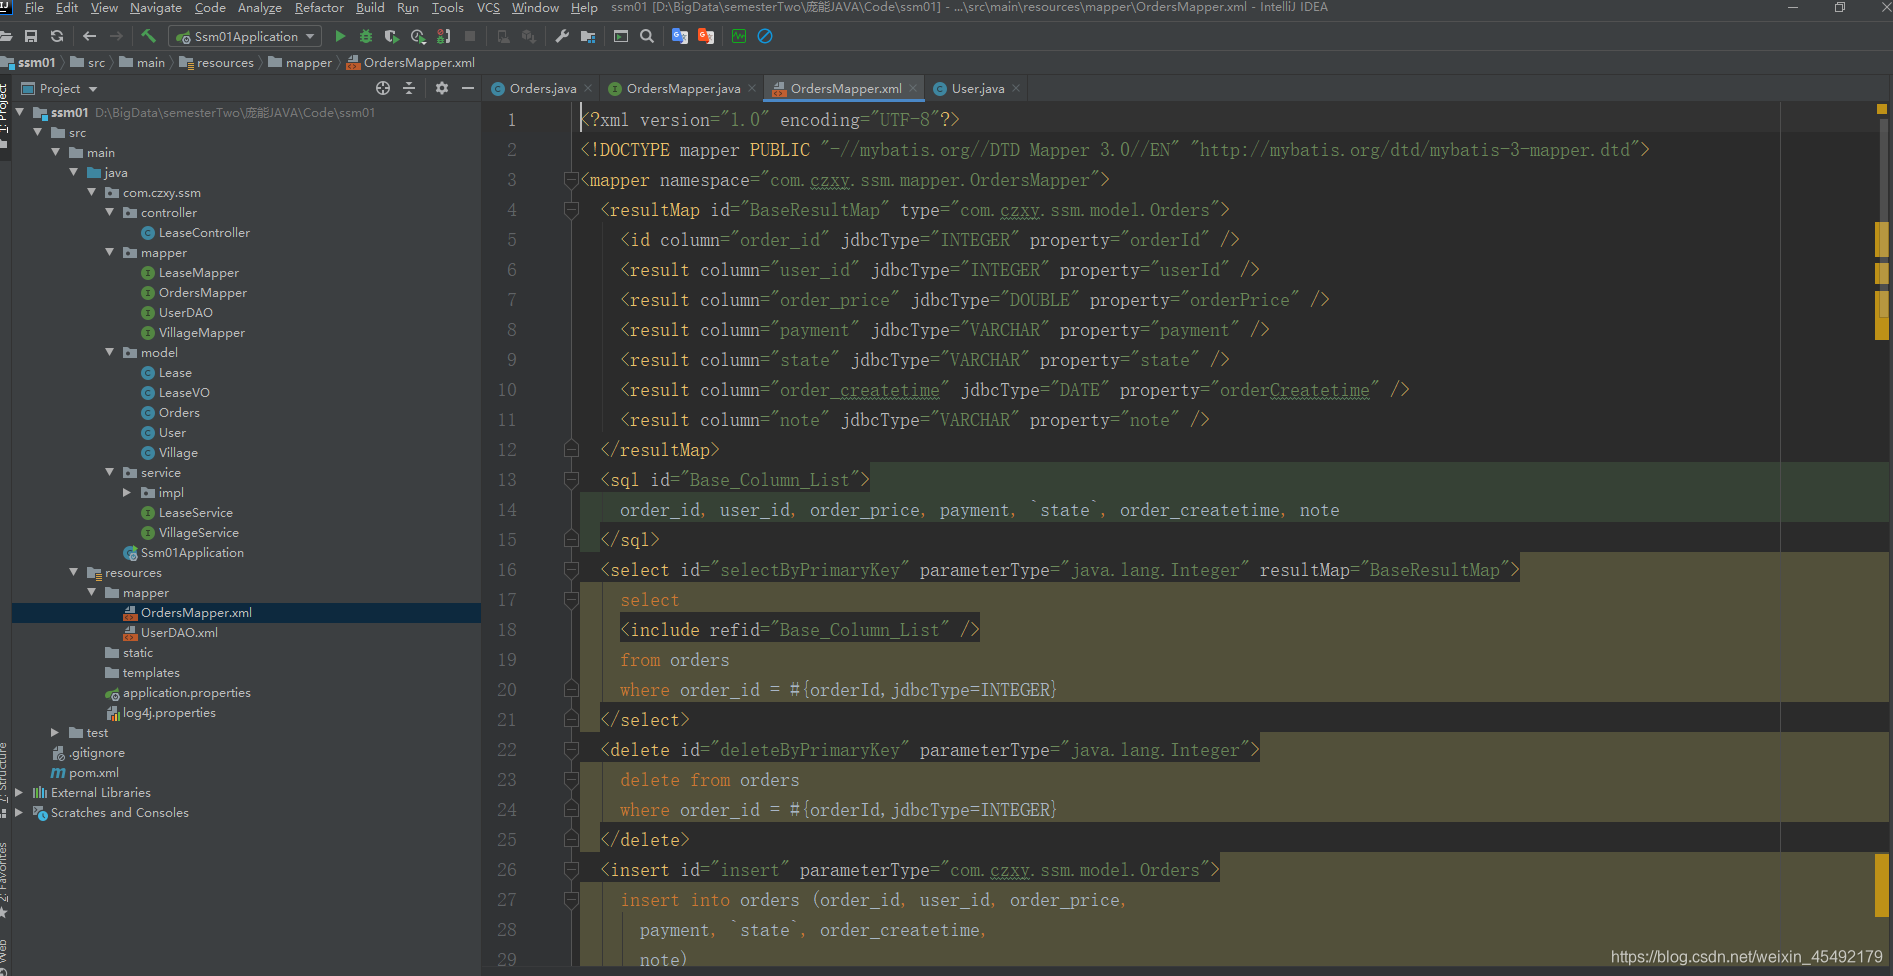Fold the resultMap block at line 4
Image resolution: width=1893 pixels, height=976 pixels.
click(x=571, y=210)
